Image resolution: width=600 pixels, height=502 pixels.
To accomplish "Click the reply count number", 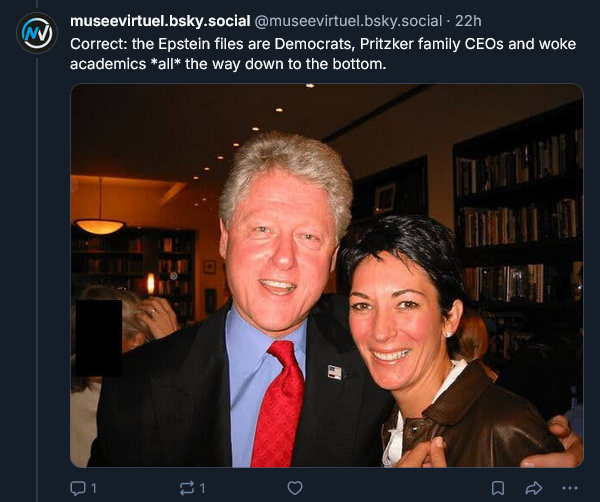I will (x=94, y=488).
